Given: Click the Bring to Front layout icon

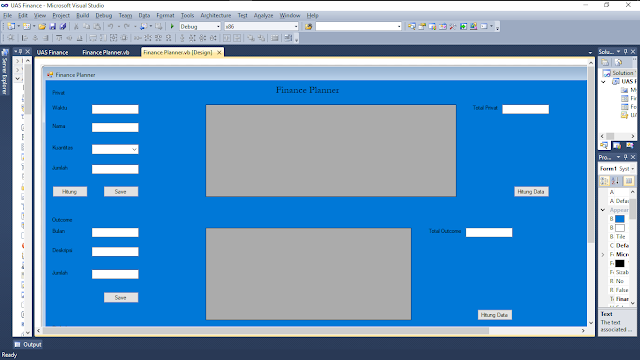Looking at the screenshot, I should point(251,38).
